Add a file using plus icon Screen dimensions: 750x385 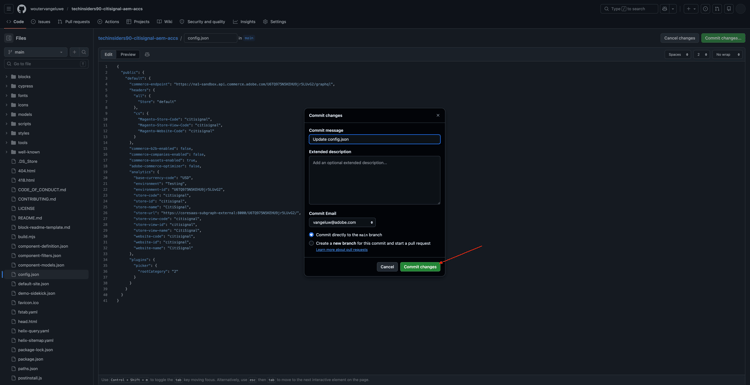click(x=74, y=52)
